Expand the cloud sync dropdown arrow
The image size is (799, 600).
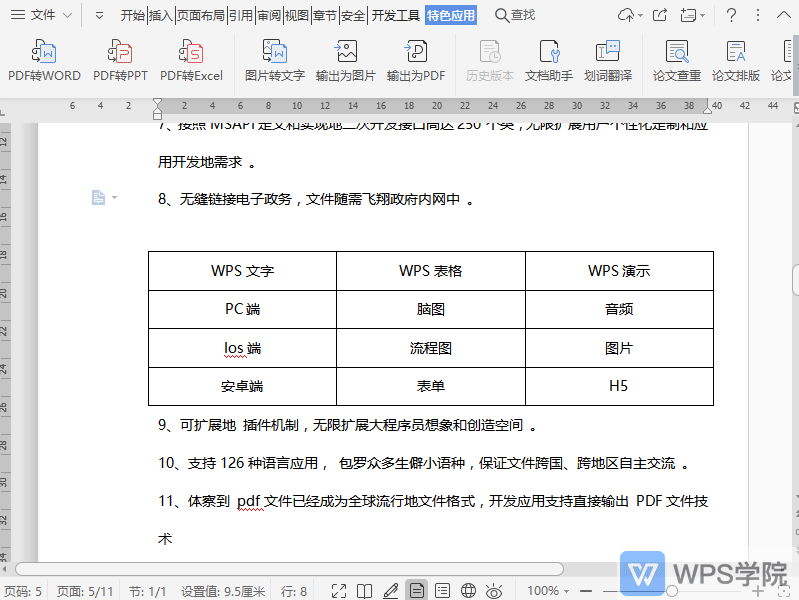[641, 16]
